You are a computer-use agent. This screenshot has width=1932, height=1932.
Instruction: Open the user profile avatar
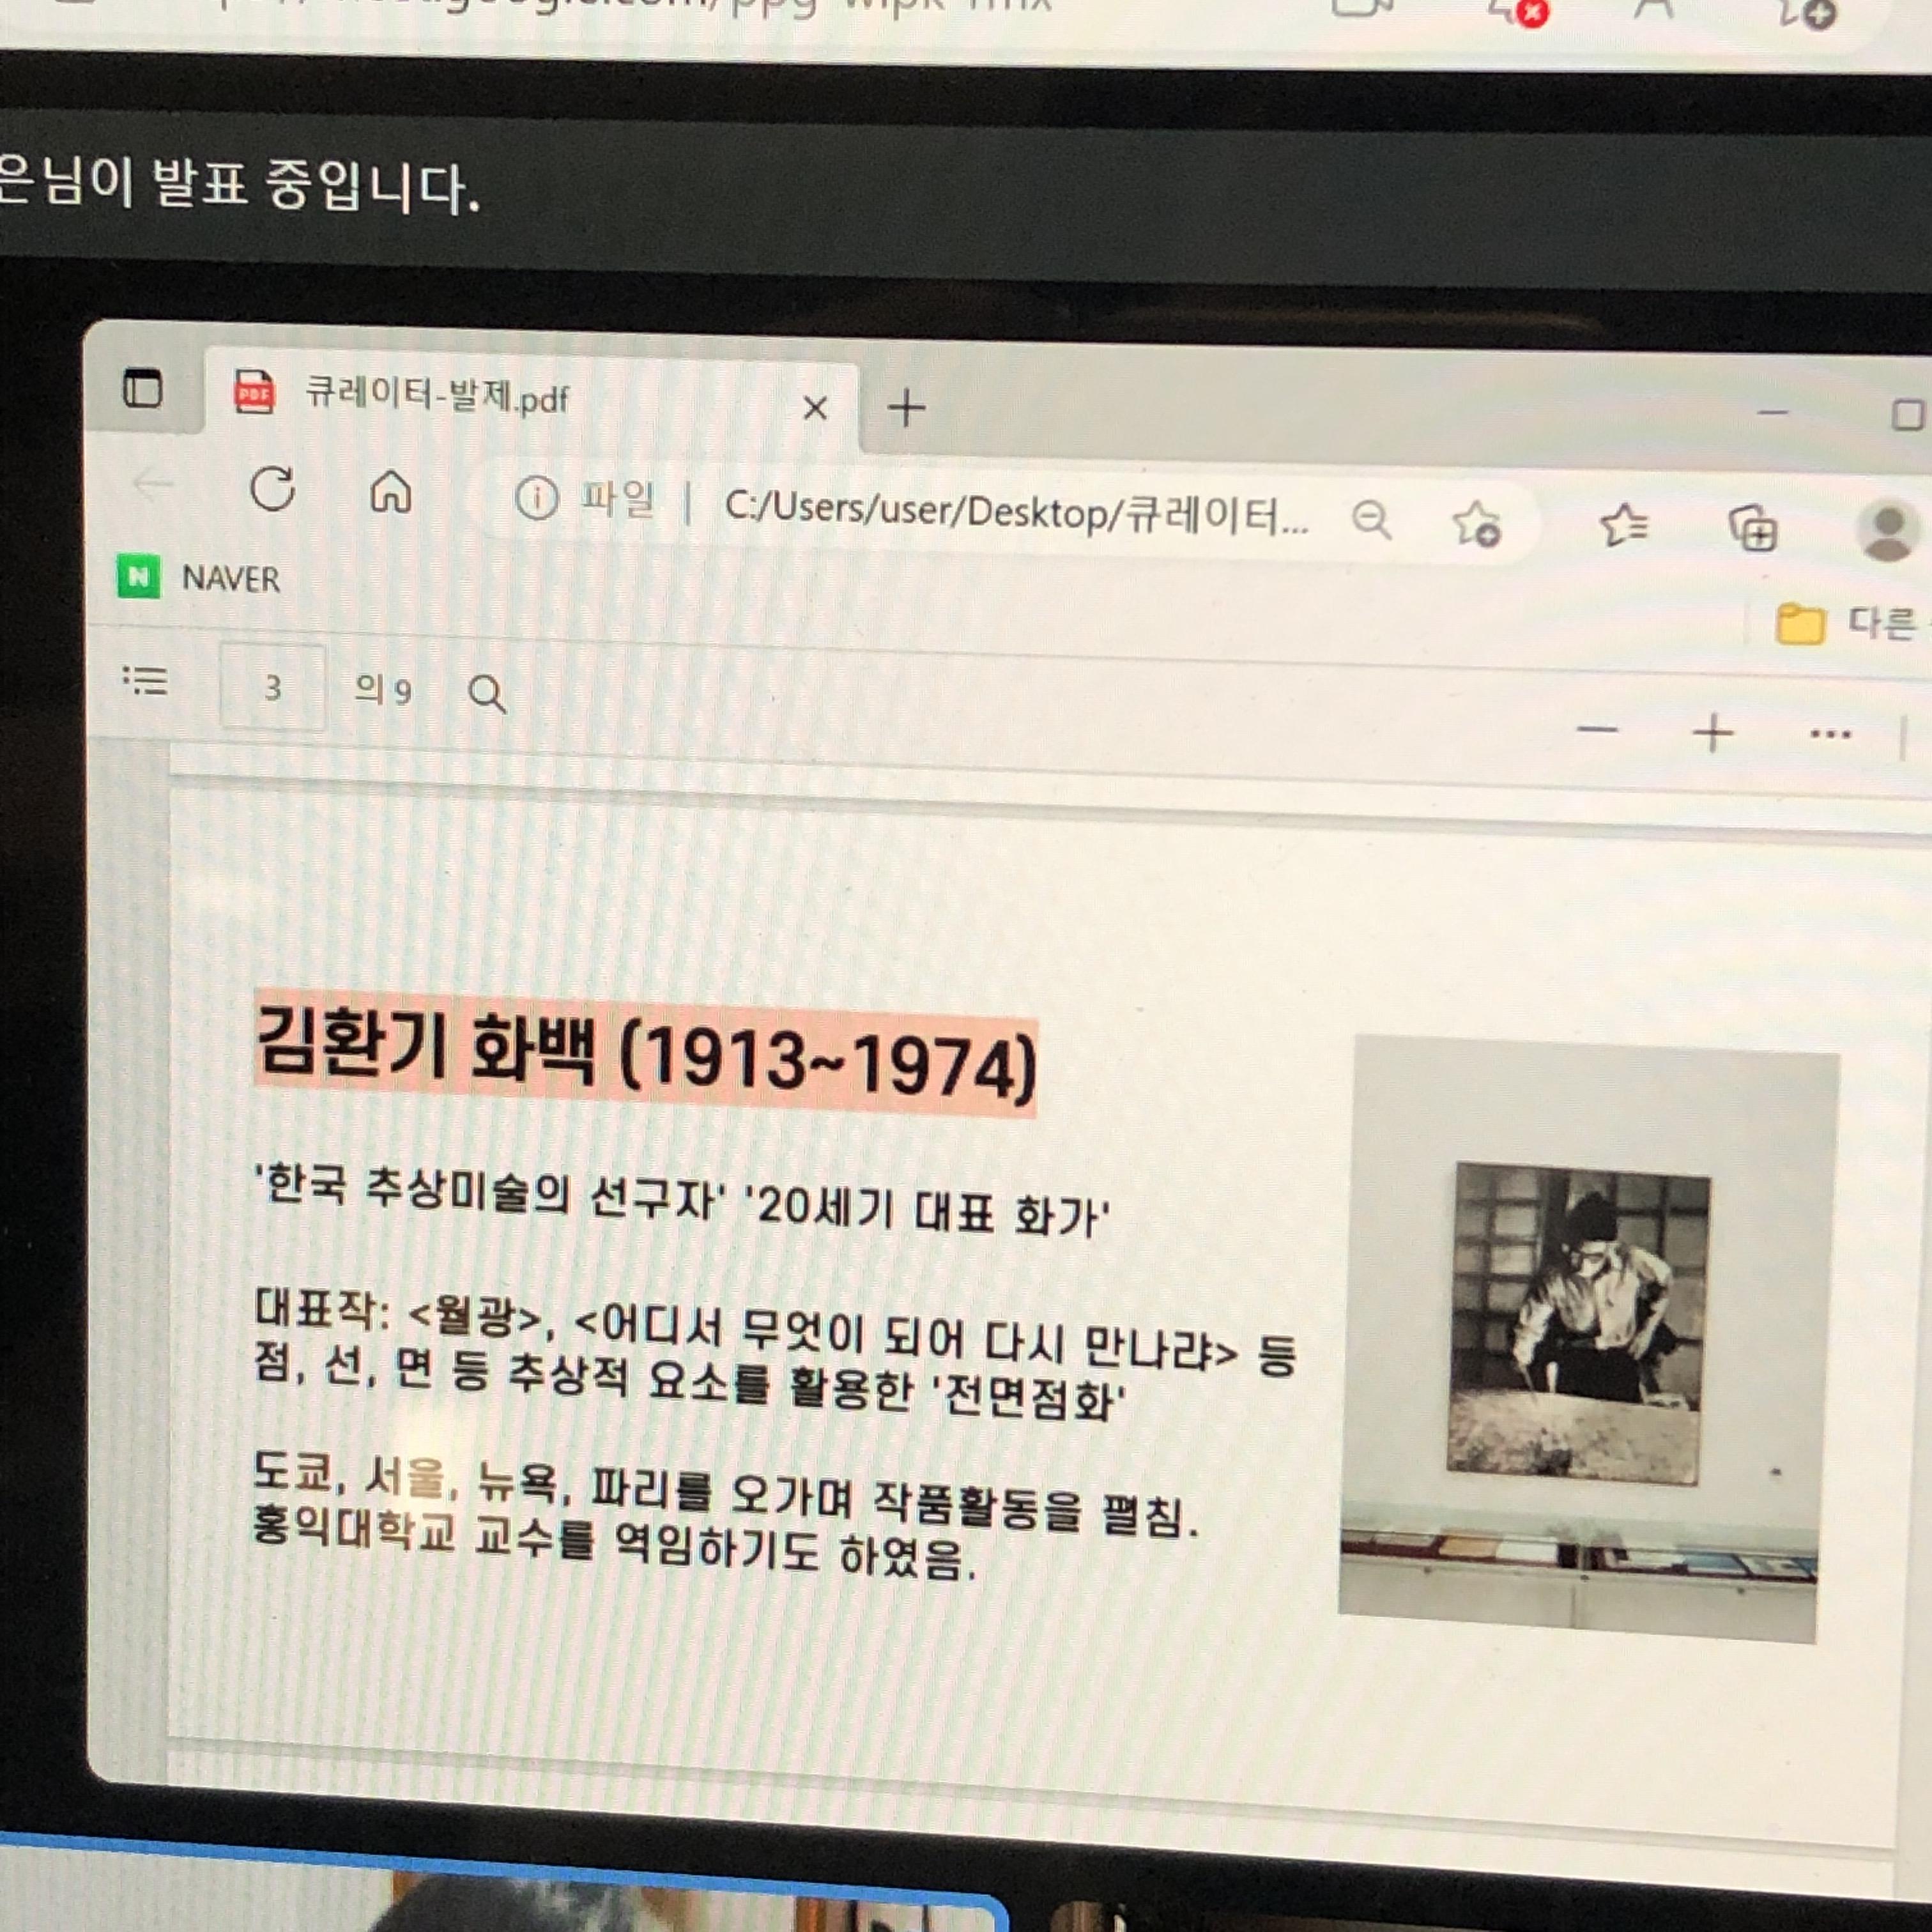[x=1887, y=531]
